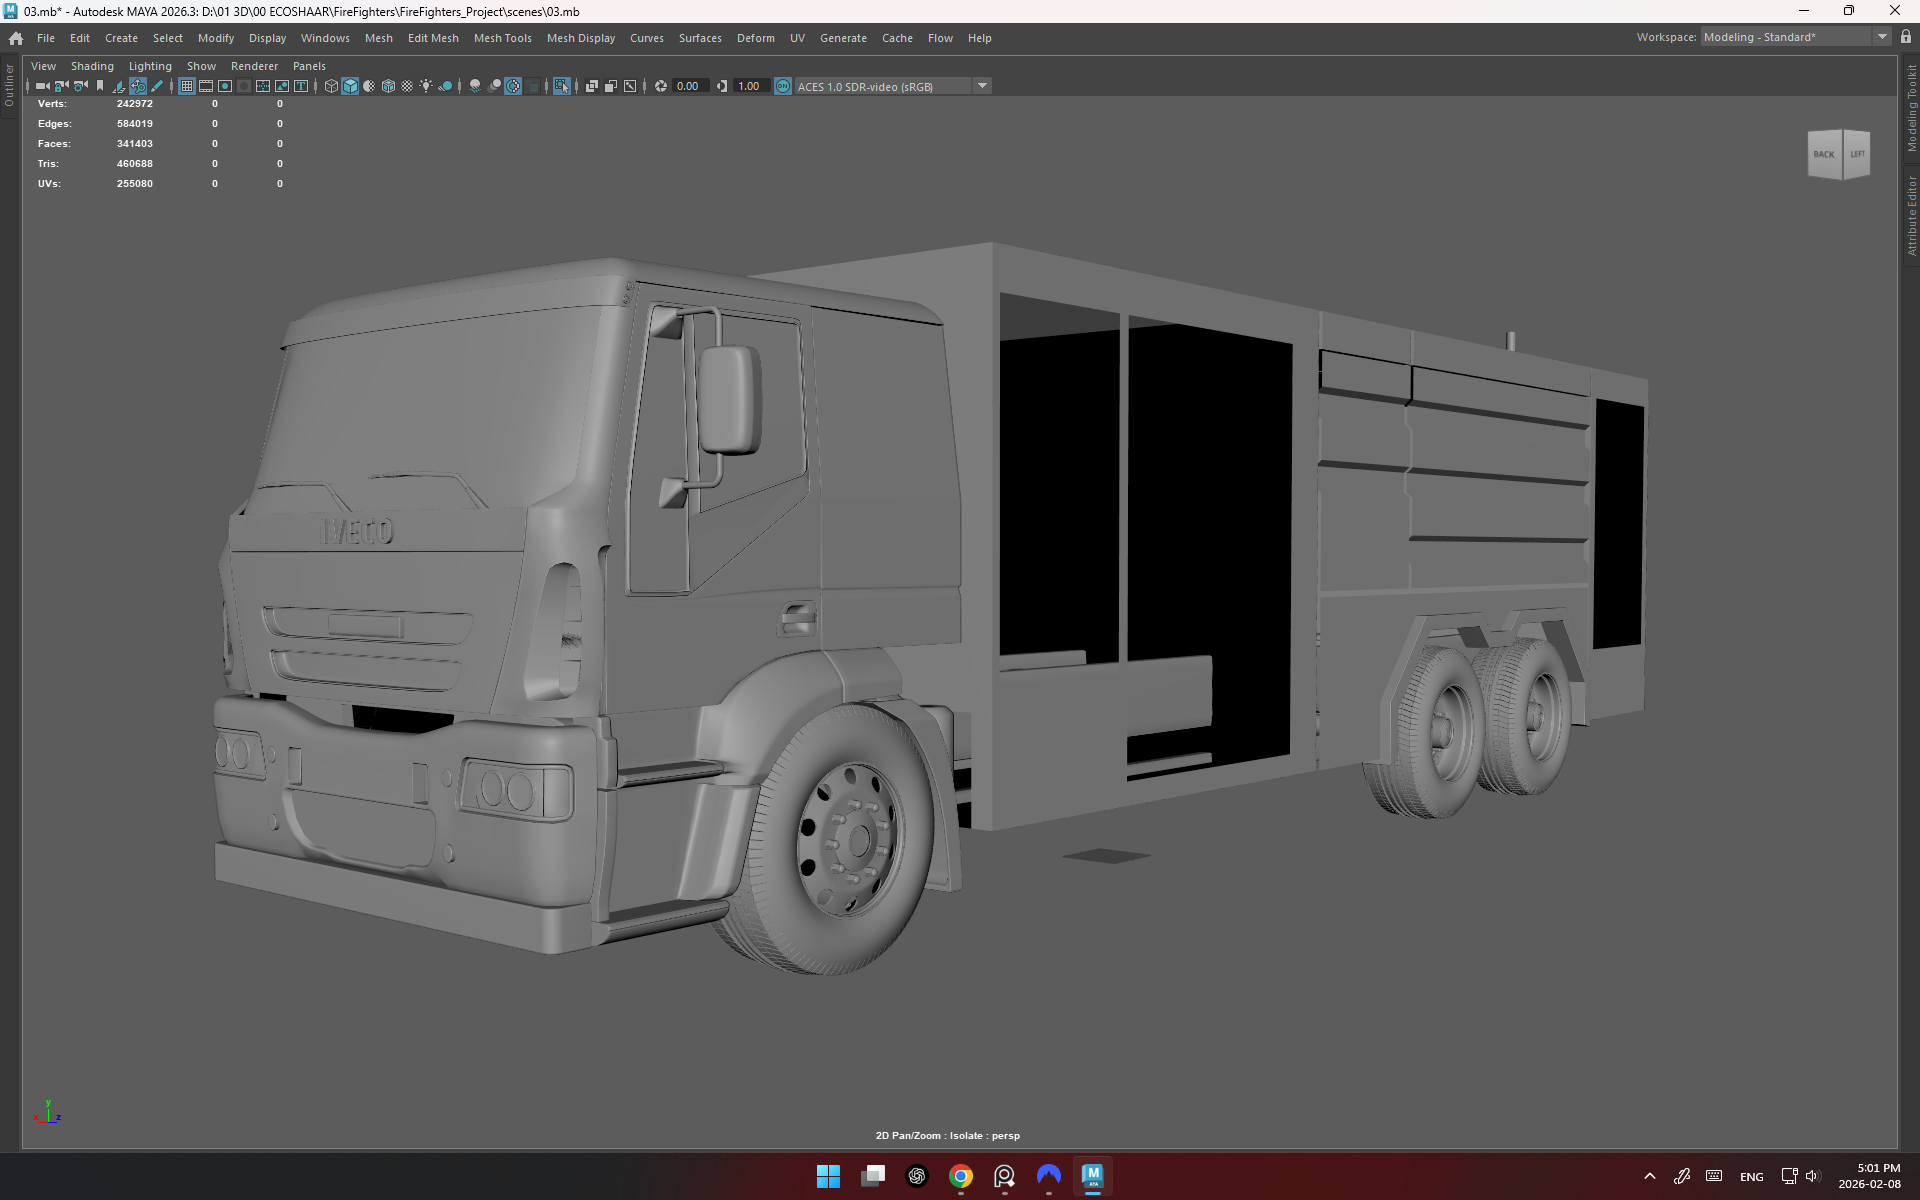
Task: Open the panel Shading menu
Action: tap(92, 66)
